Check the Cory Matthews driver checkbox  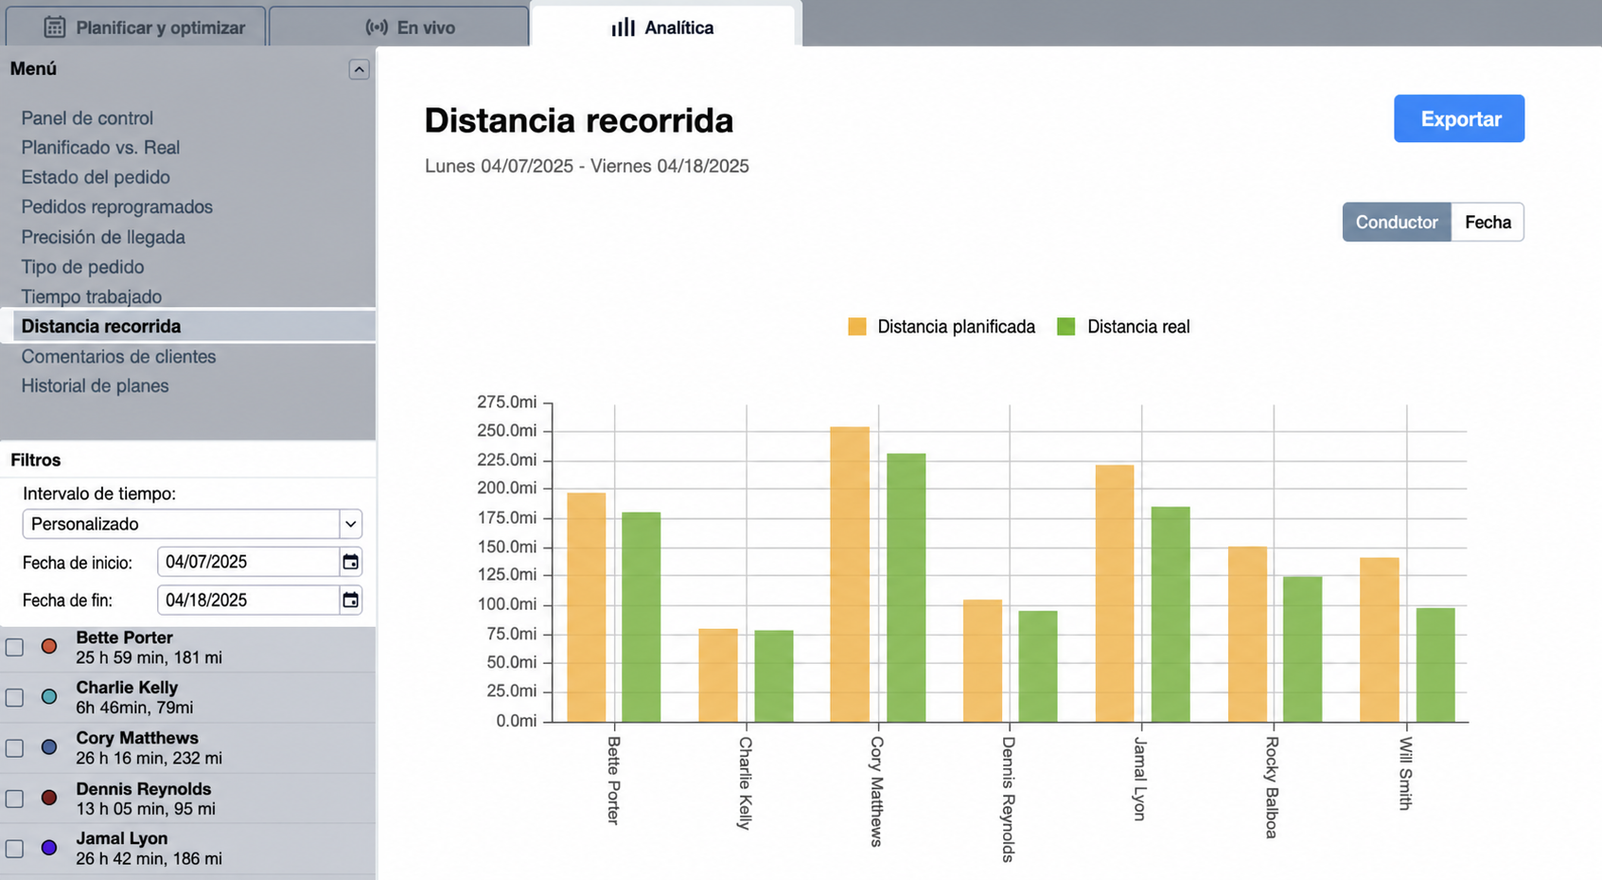pos(15,748)
